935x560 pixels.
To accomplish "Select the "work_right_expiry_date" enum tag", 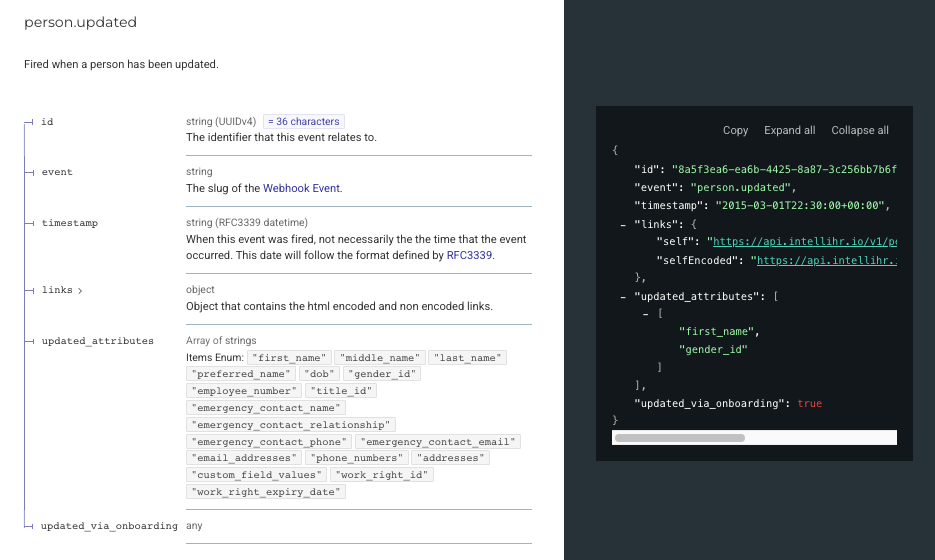I will pos(266,491).
